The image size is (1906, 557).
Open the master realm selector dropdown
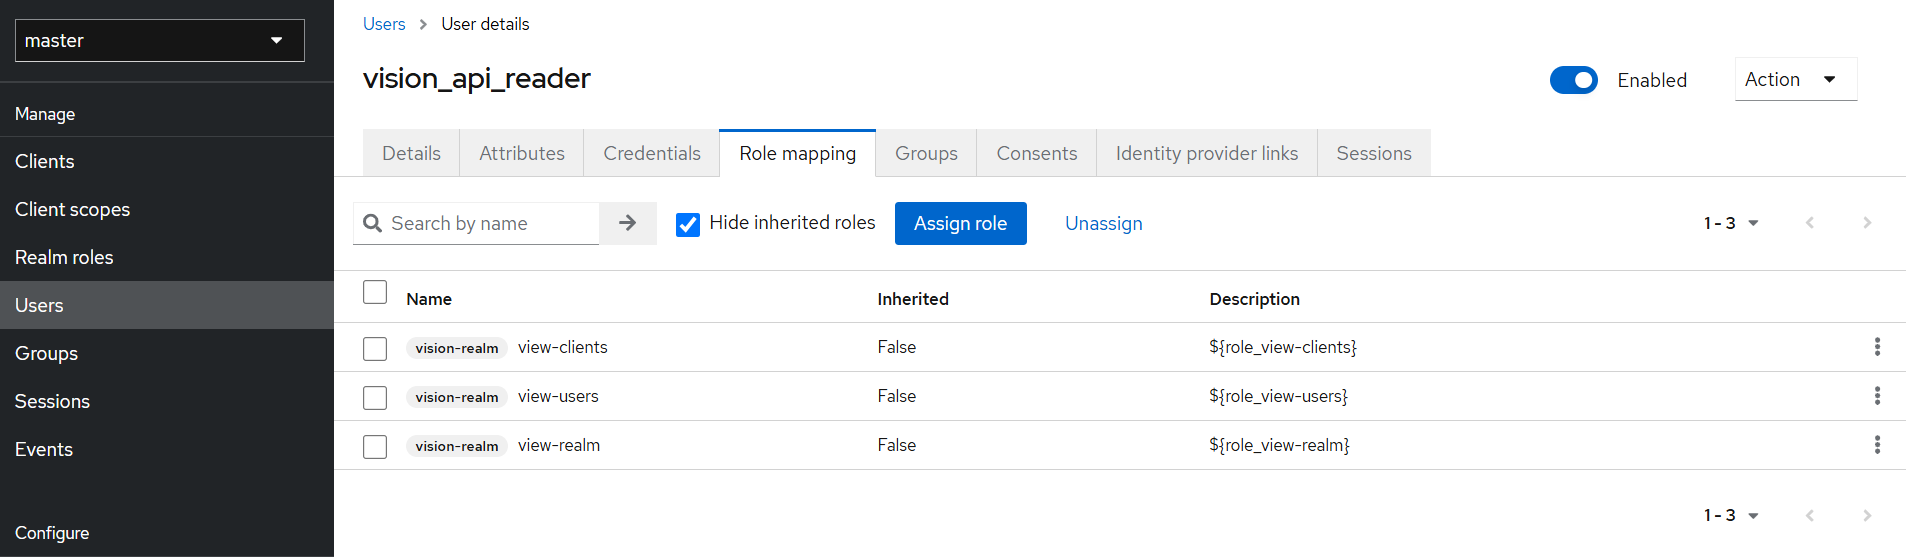tap(160, 41)
